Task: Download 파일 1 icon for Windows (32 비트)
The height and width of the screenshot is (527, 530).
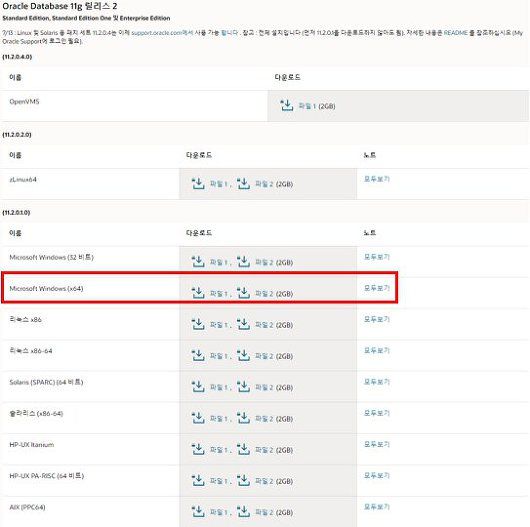Action: pyautogui.click(x=198, y=262)
